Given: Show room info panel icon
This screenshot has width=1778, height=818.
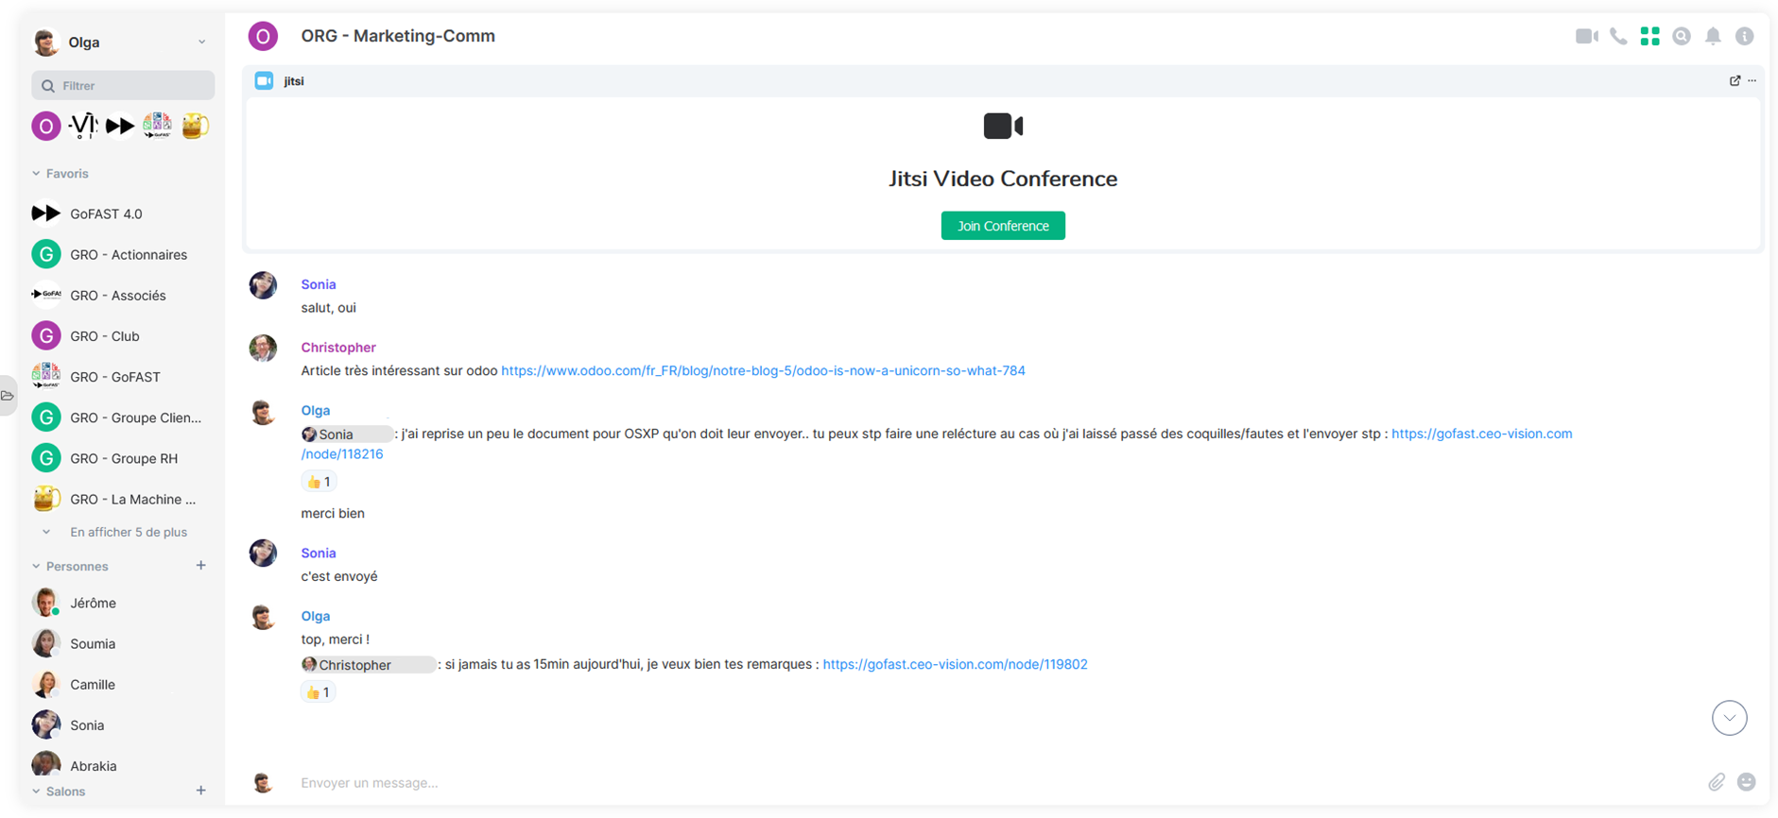Looking at the screenshot, I should click(1744, 37).
